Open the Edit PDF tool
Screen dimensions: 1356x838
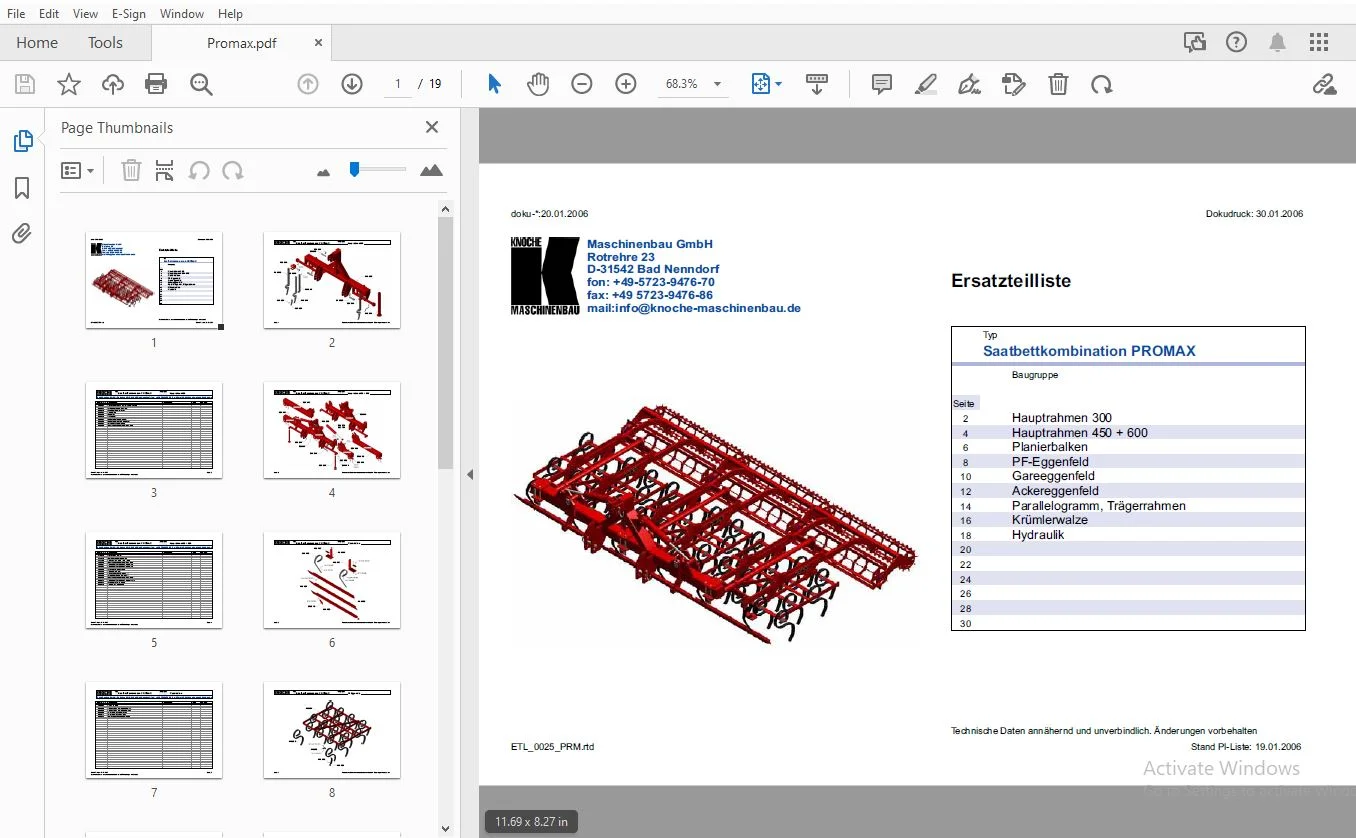click(1013, 84)
